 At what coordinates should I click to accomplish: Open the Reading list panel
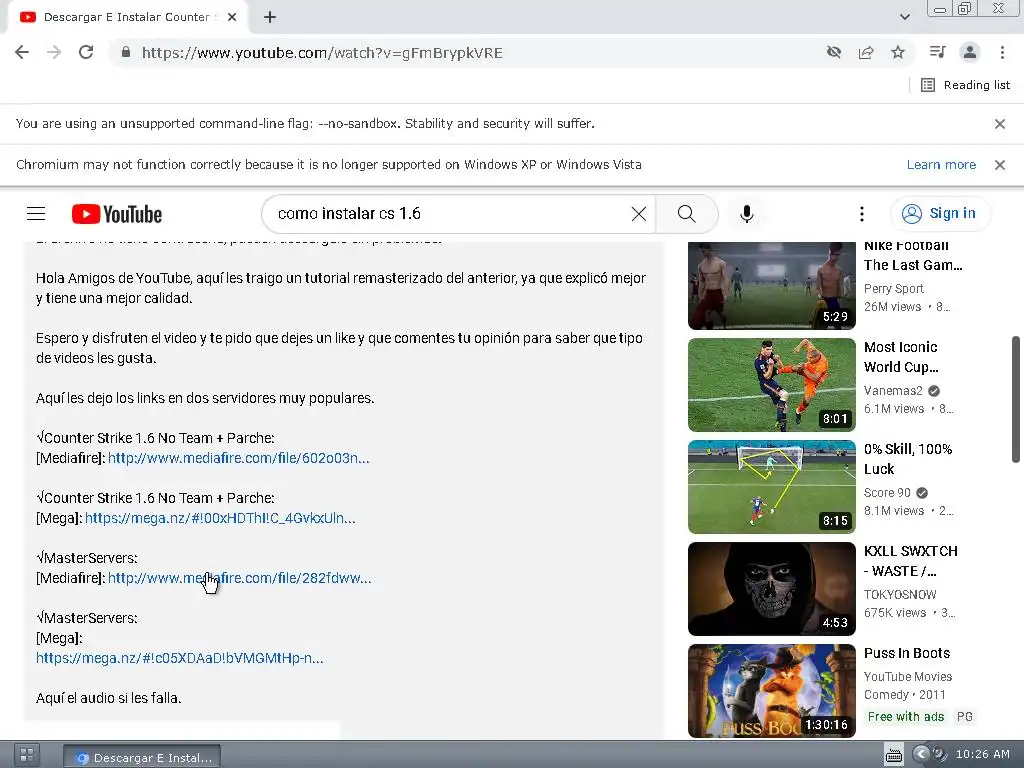[965, 85]
